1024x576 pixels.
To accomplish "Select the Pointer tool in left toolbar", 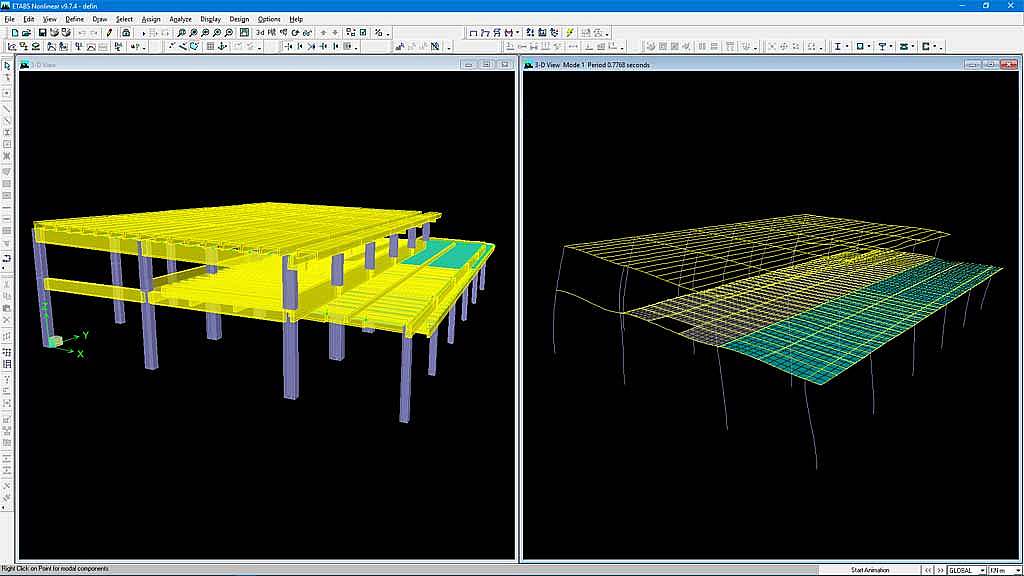I will pyautogui.click(x=7, y=66).
